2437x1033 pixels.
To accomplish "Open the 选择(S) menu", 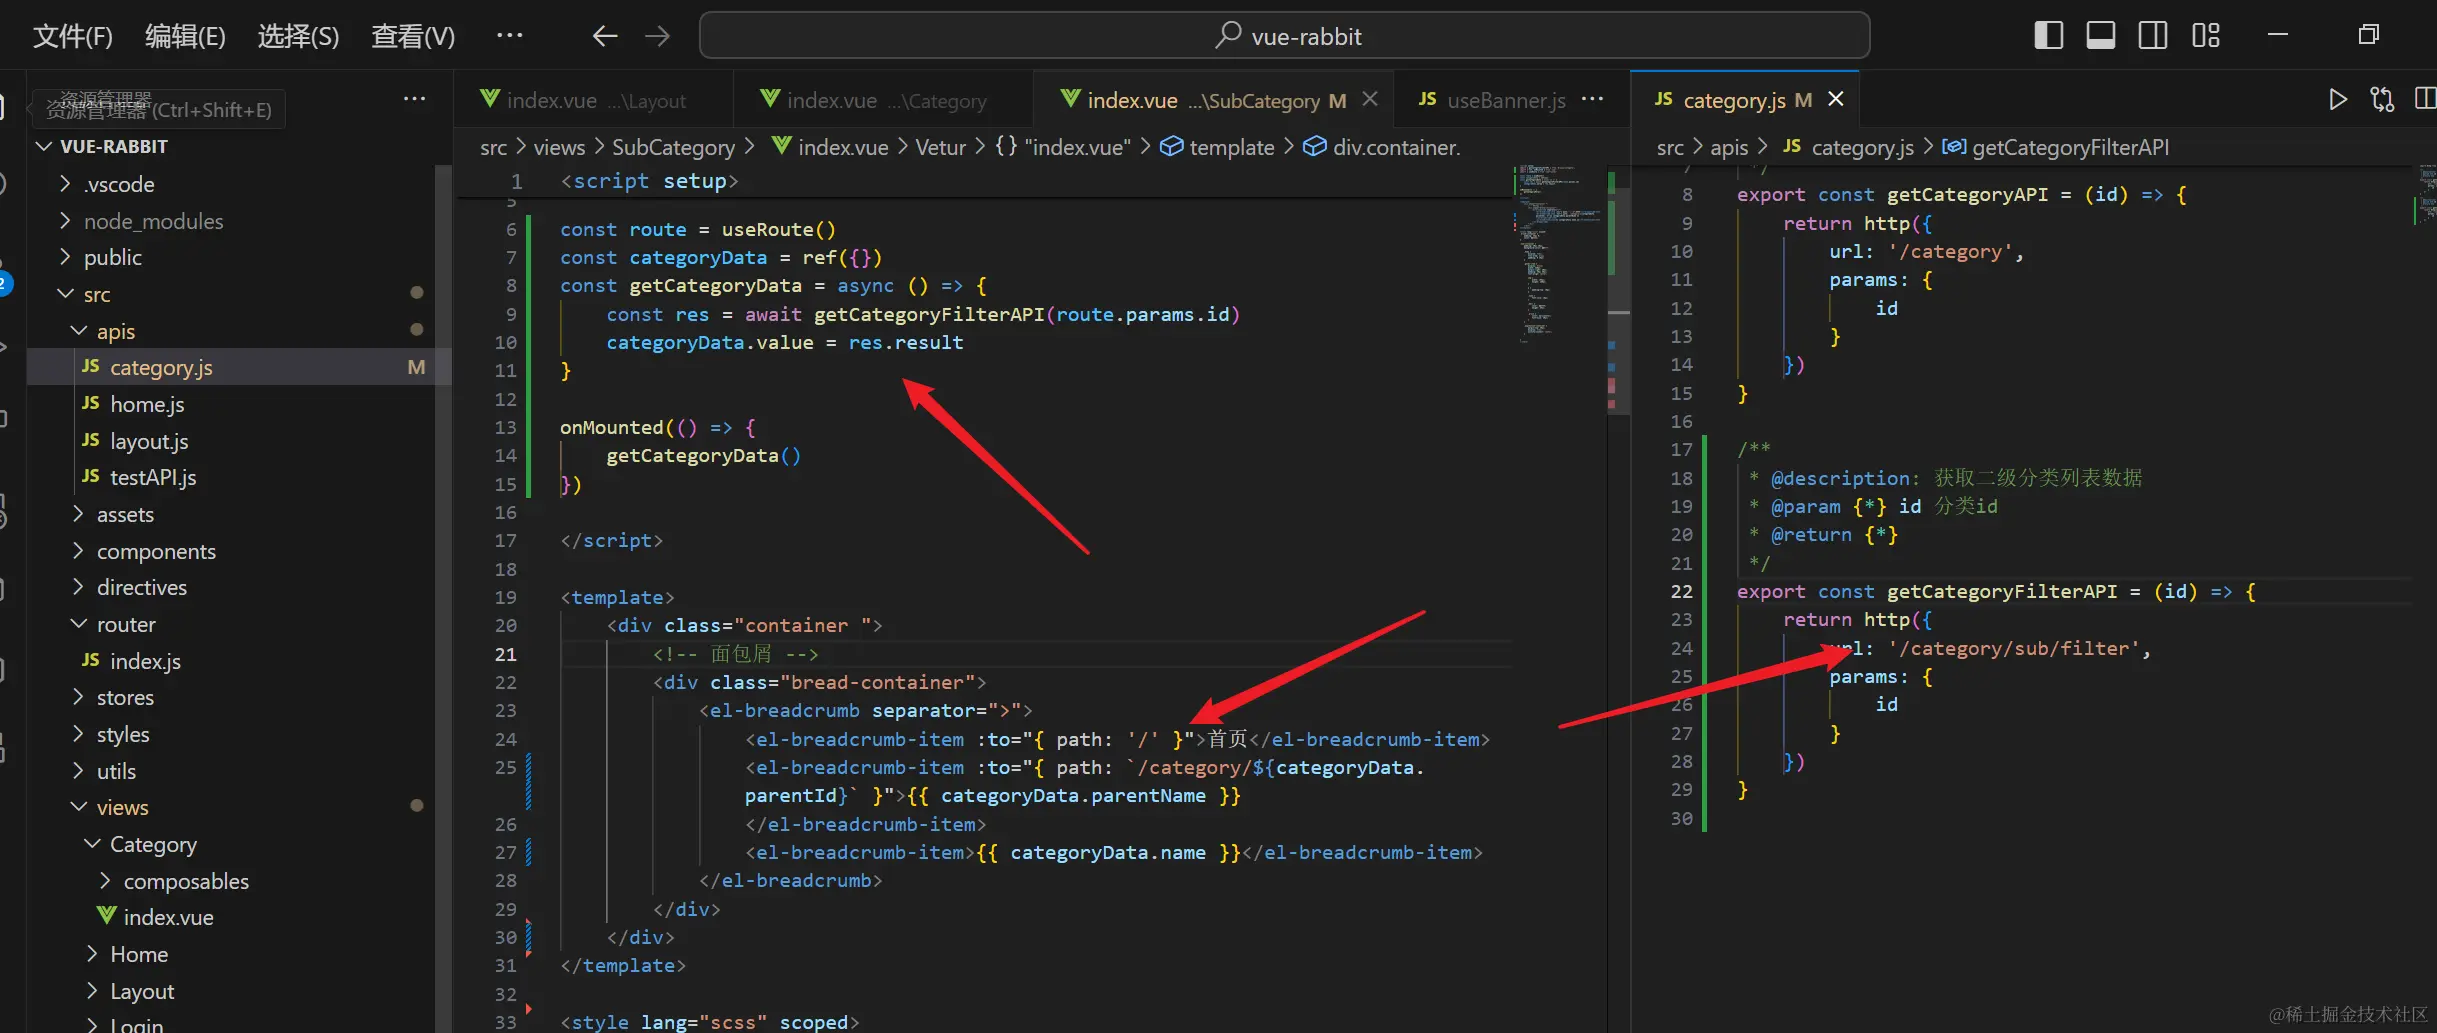I will [298, 37].
